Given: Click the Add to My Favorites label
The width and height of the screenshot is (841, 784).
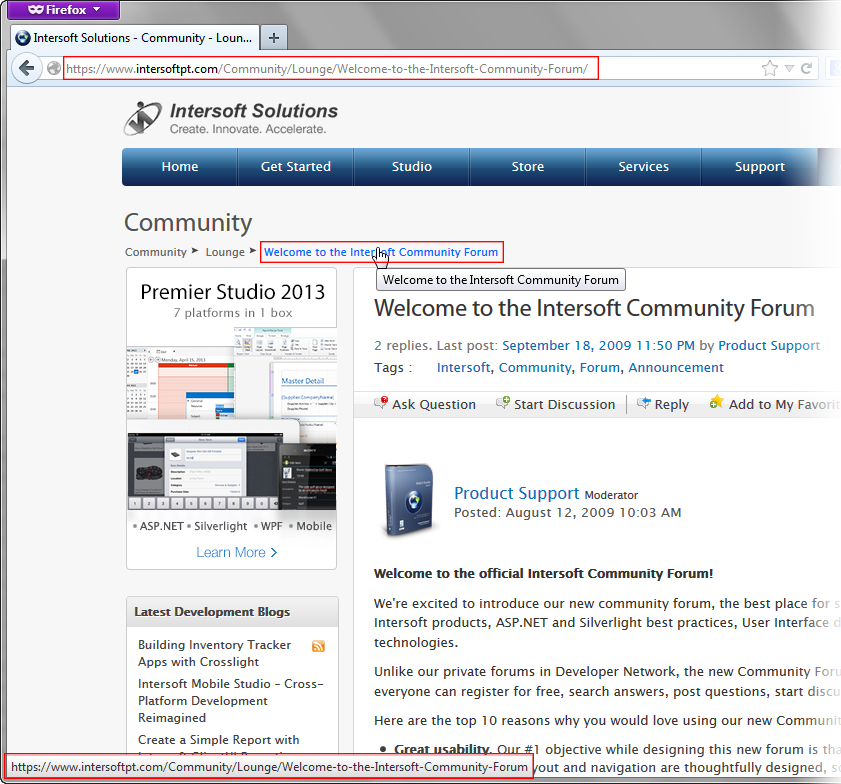Looking at the screenshot, I should click(x=784, y=404).
